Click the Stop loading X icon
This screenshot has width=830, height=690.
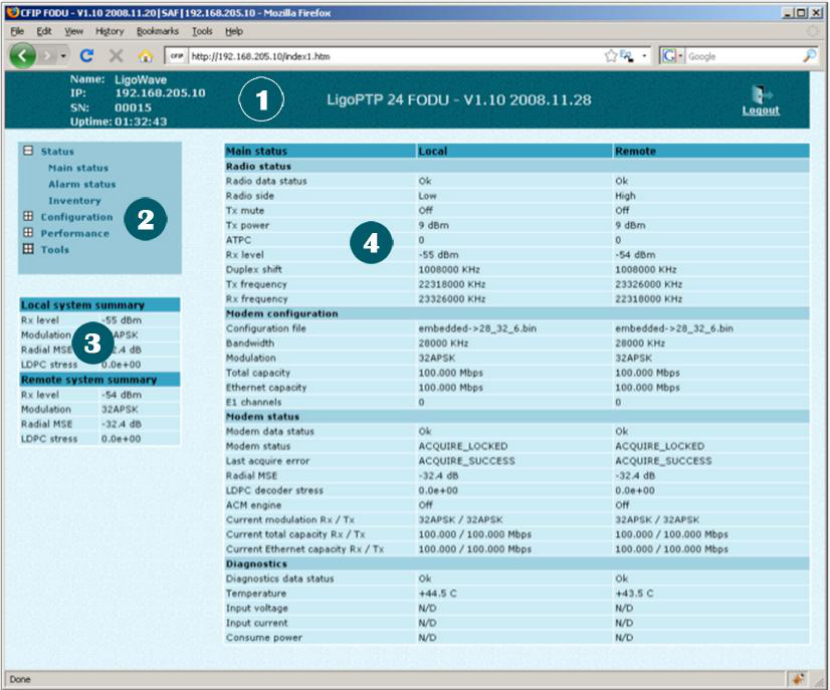pos(116,57)
